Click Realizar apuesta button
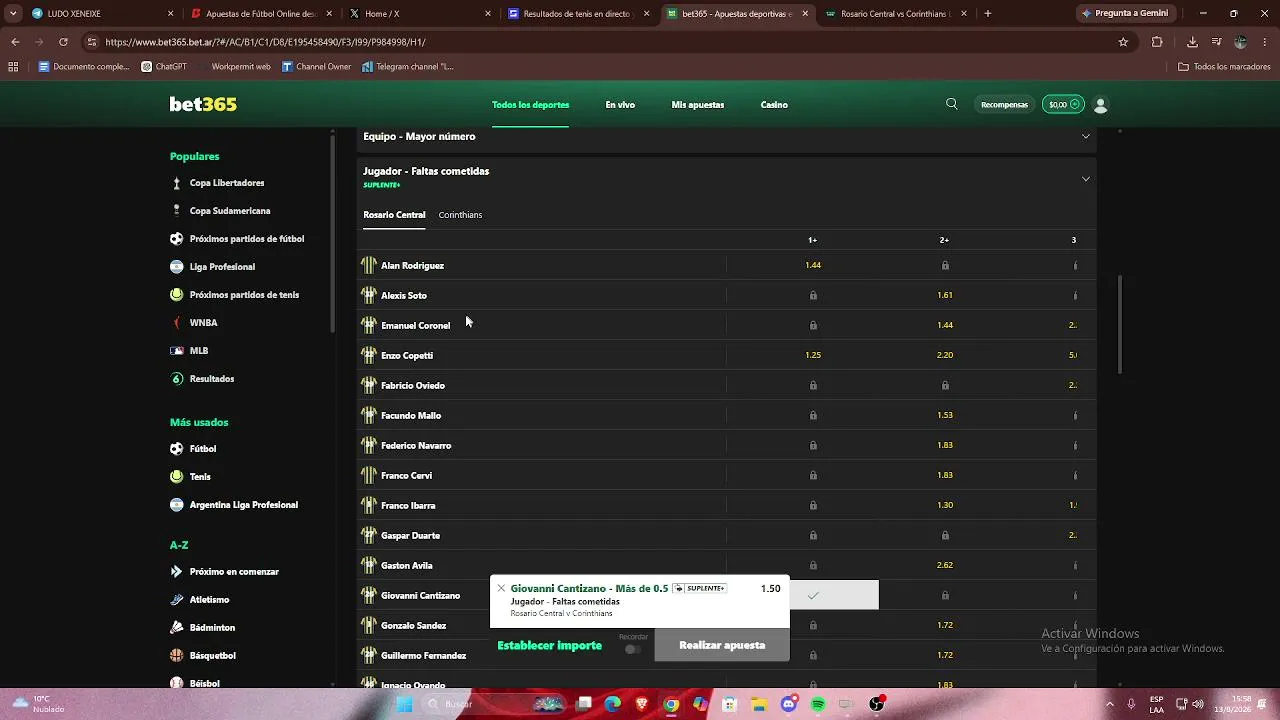1280x720 pixels. [x=722, y=645]
